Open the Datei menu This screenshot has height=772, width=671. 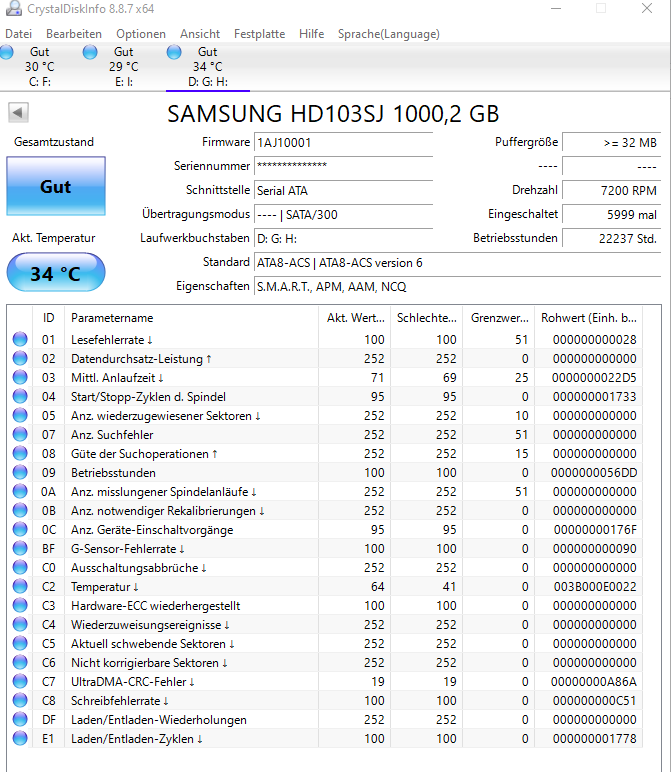click(x=19, y=34)
